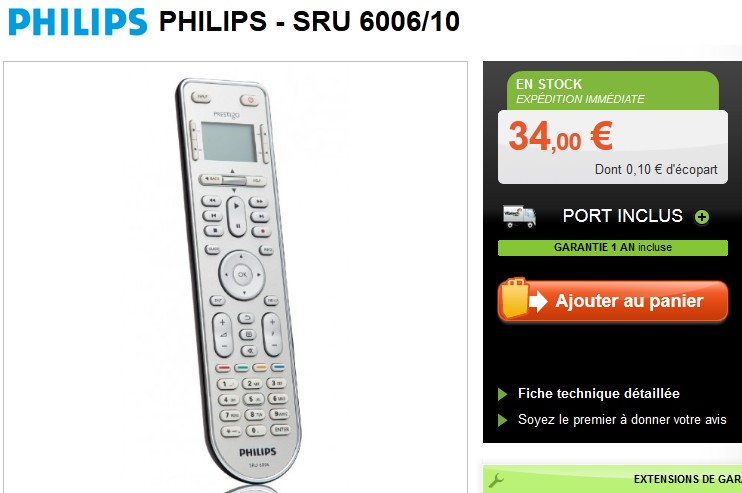Click the product title PHILIPS - SRU 6006/10
The width and height of the screenshot is (742, 493).
click(x=309, y=22)
